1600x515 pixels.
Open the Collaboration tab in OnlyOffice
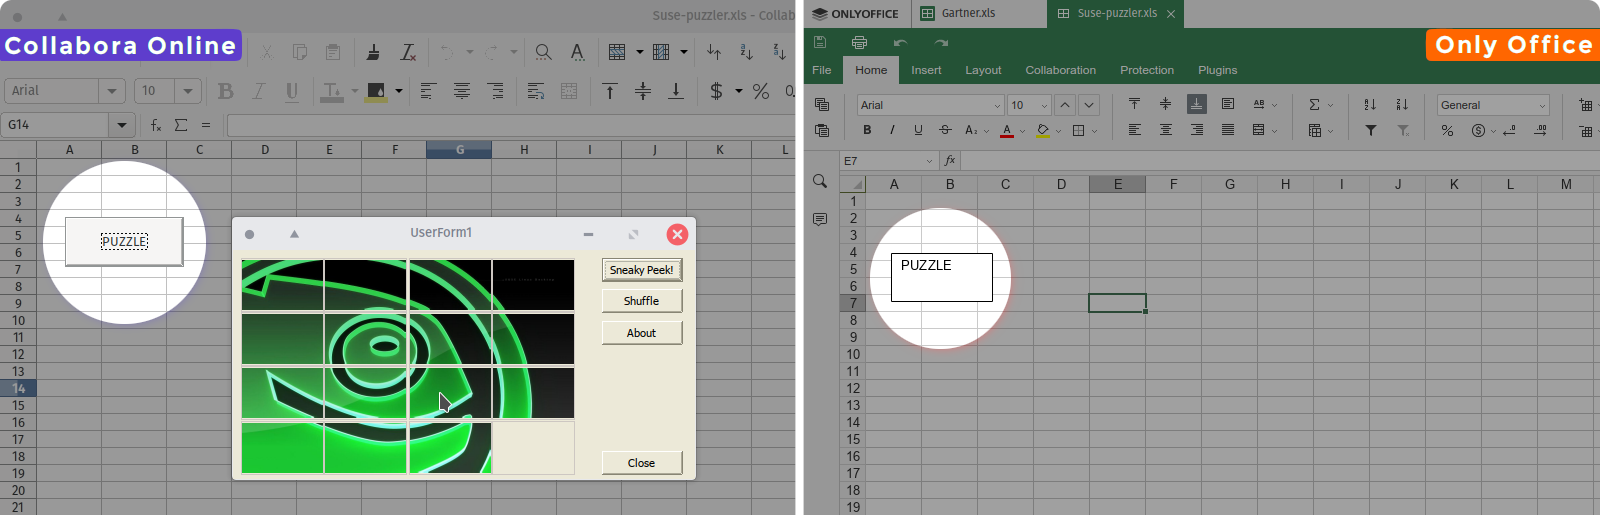(1060, 70)
